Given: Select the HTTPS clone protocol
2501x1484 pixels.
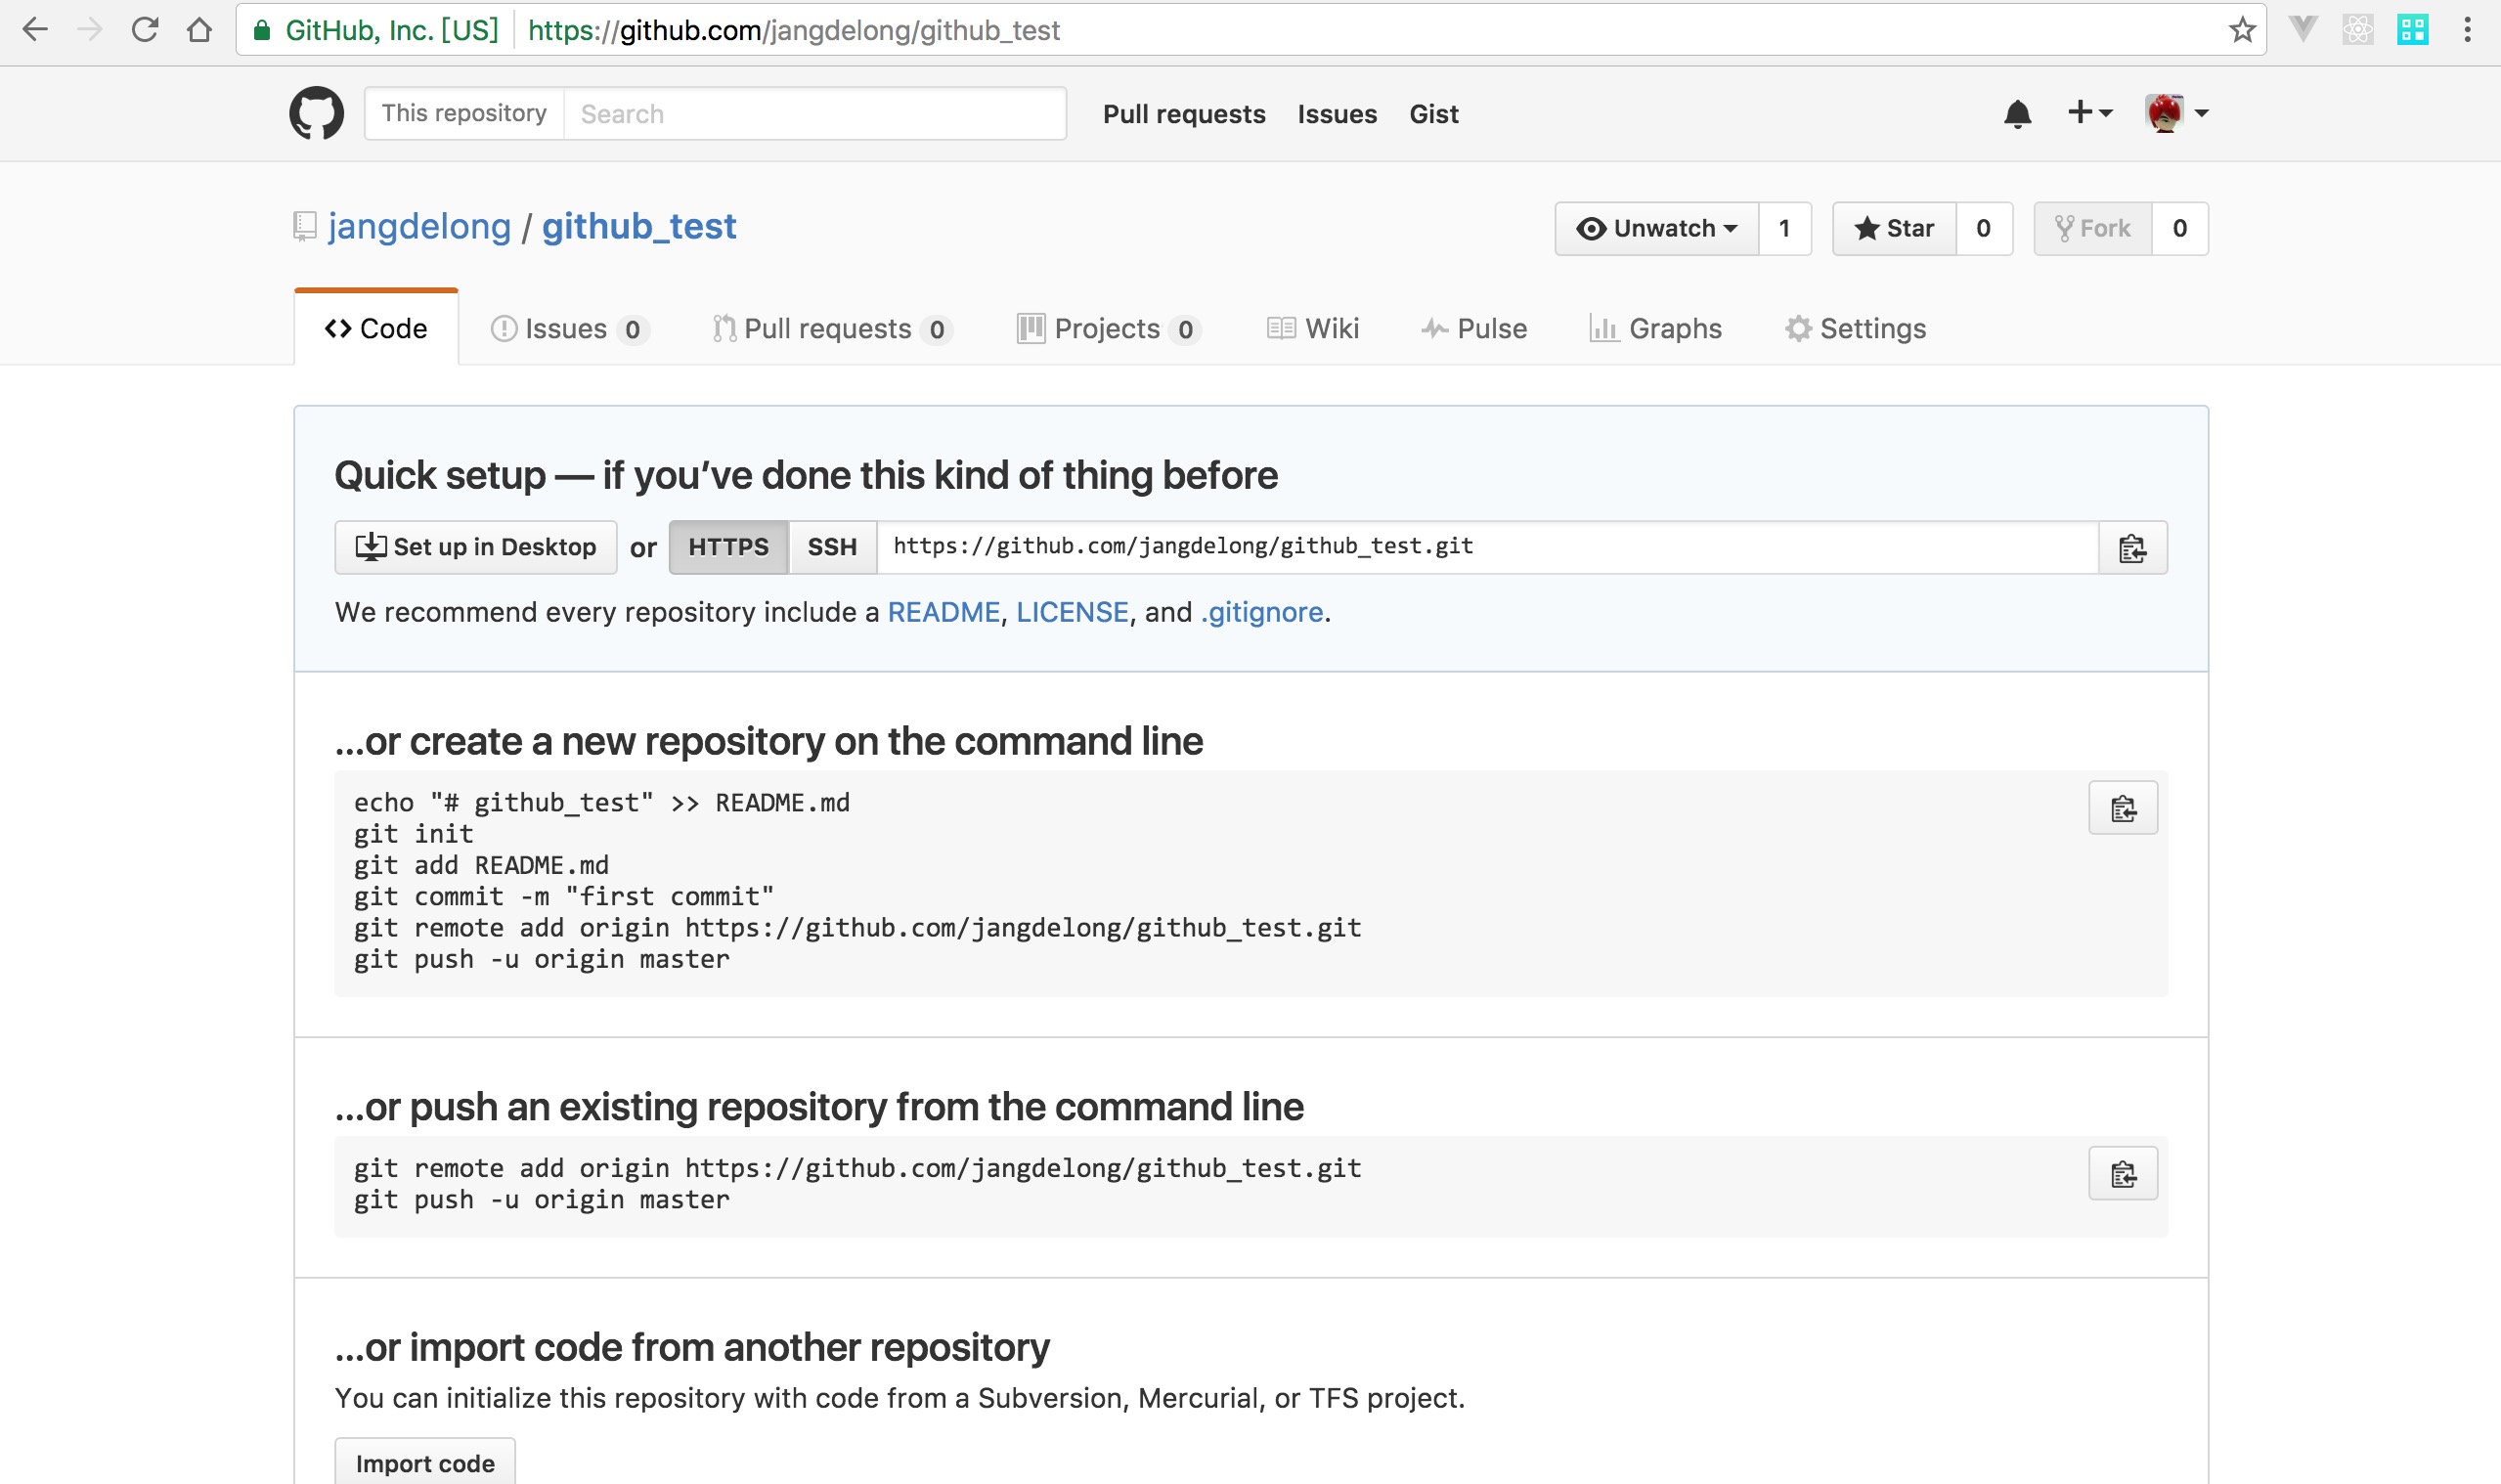Looking at the screenshot, I should click(x=728, y=547).
